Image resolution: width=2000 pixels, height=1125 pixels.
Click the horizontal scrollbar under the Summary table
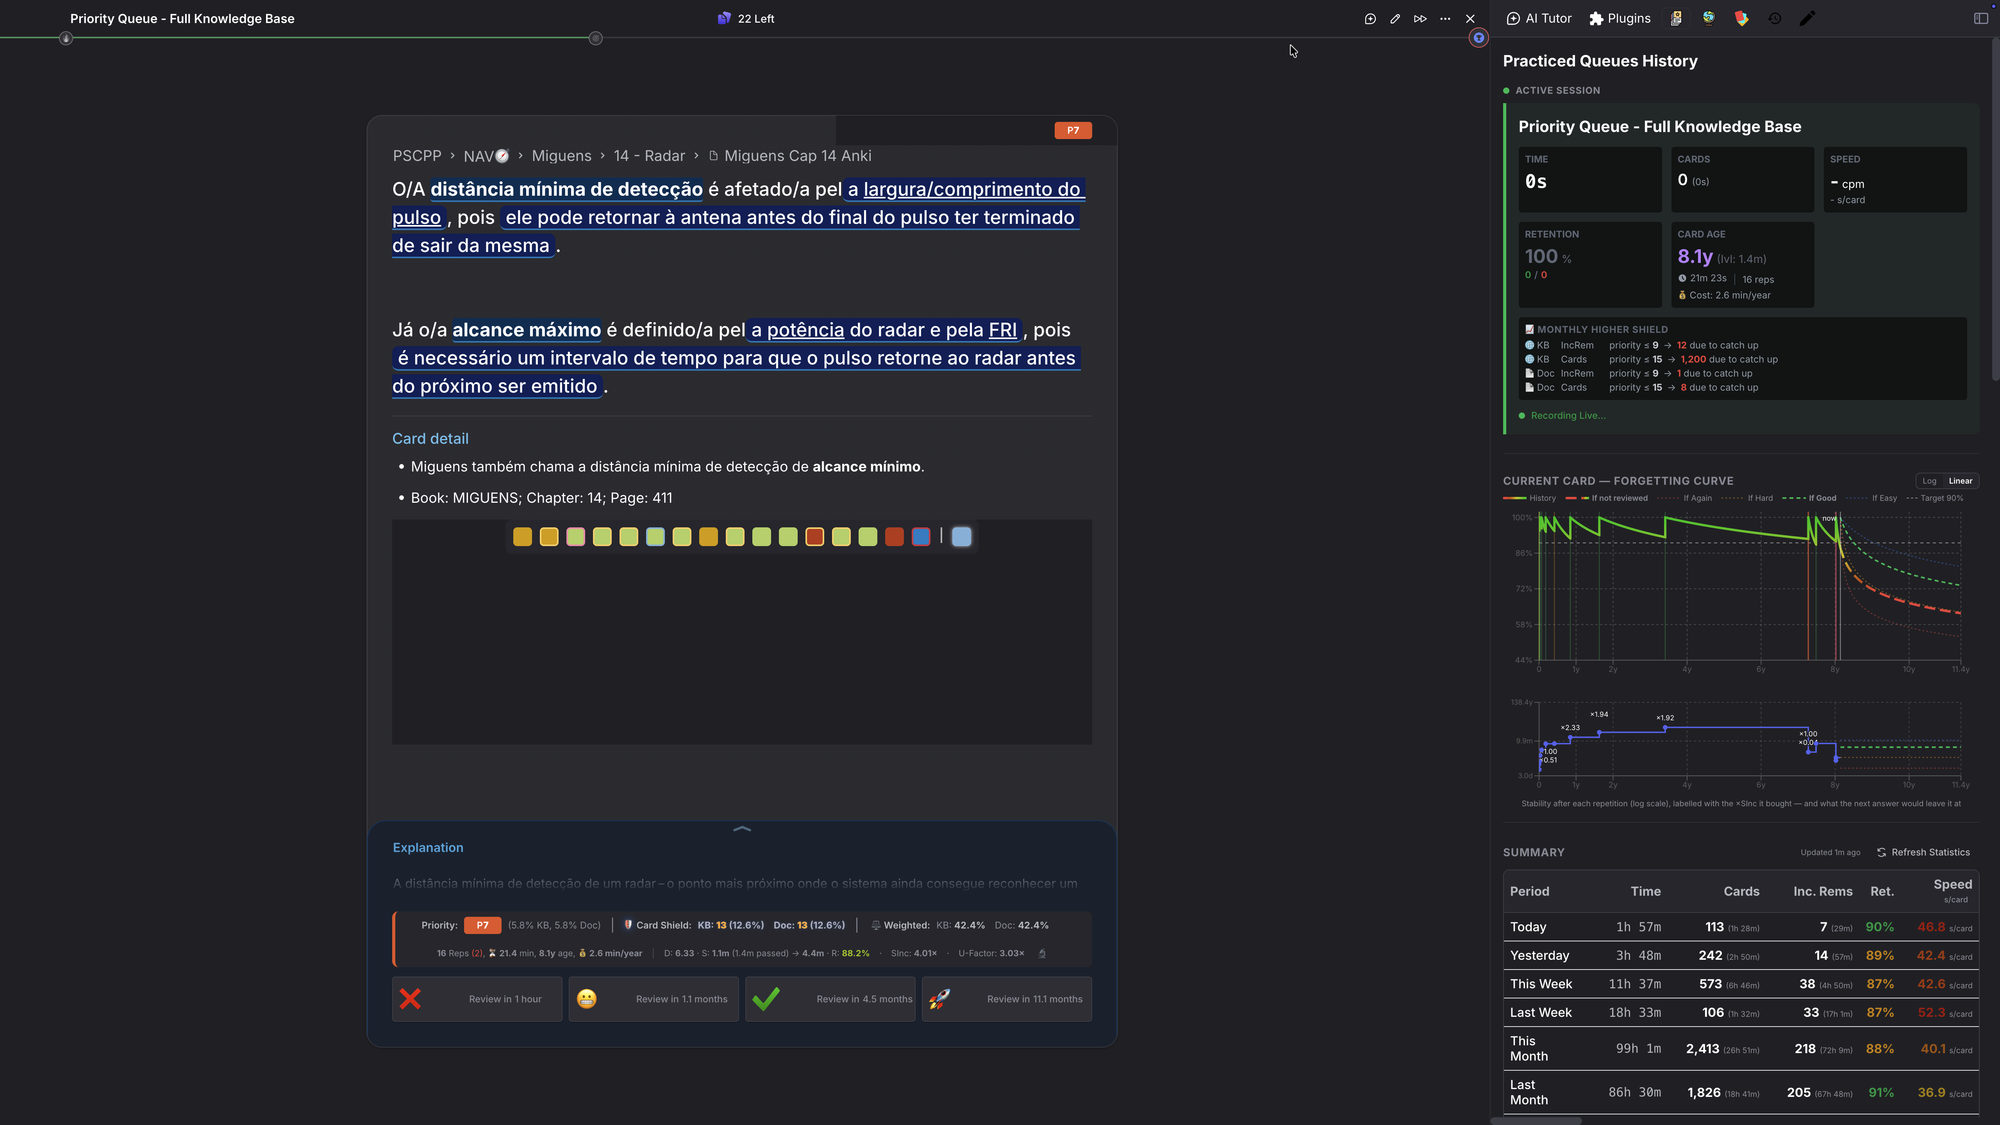click(1536, 1120)
